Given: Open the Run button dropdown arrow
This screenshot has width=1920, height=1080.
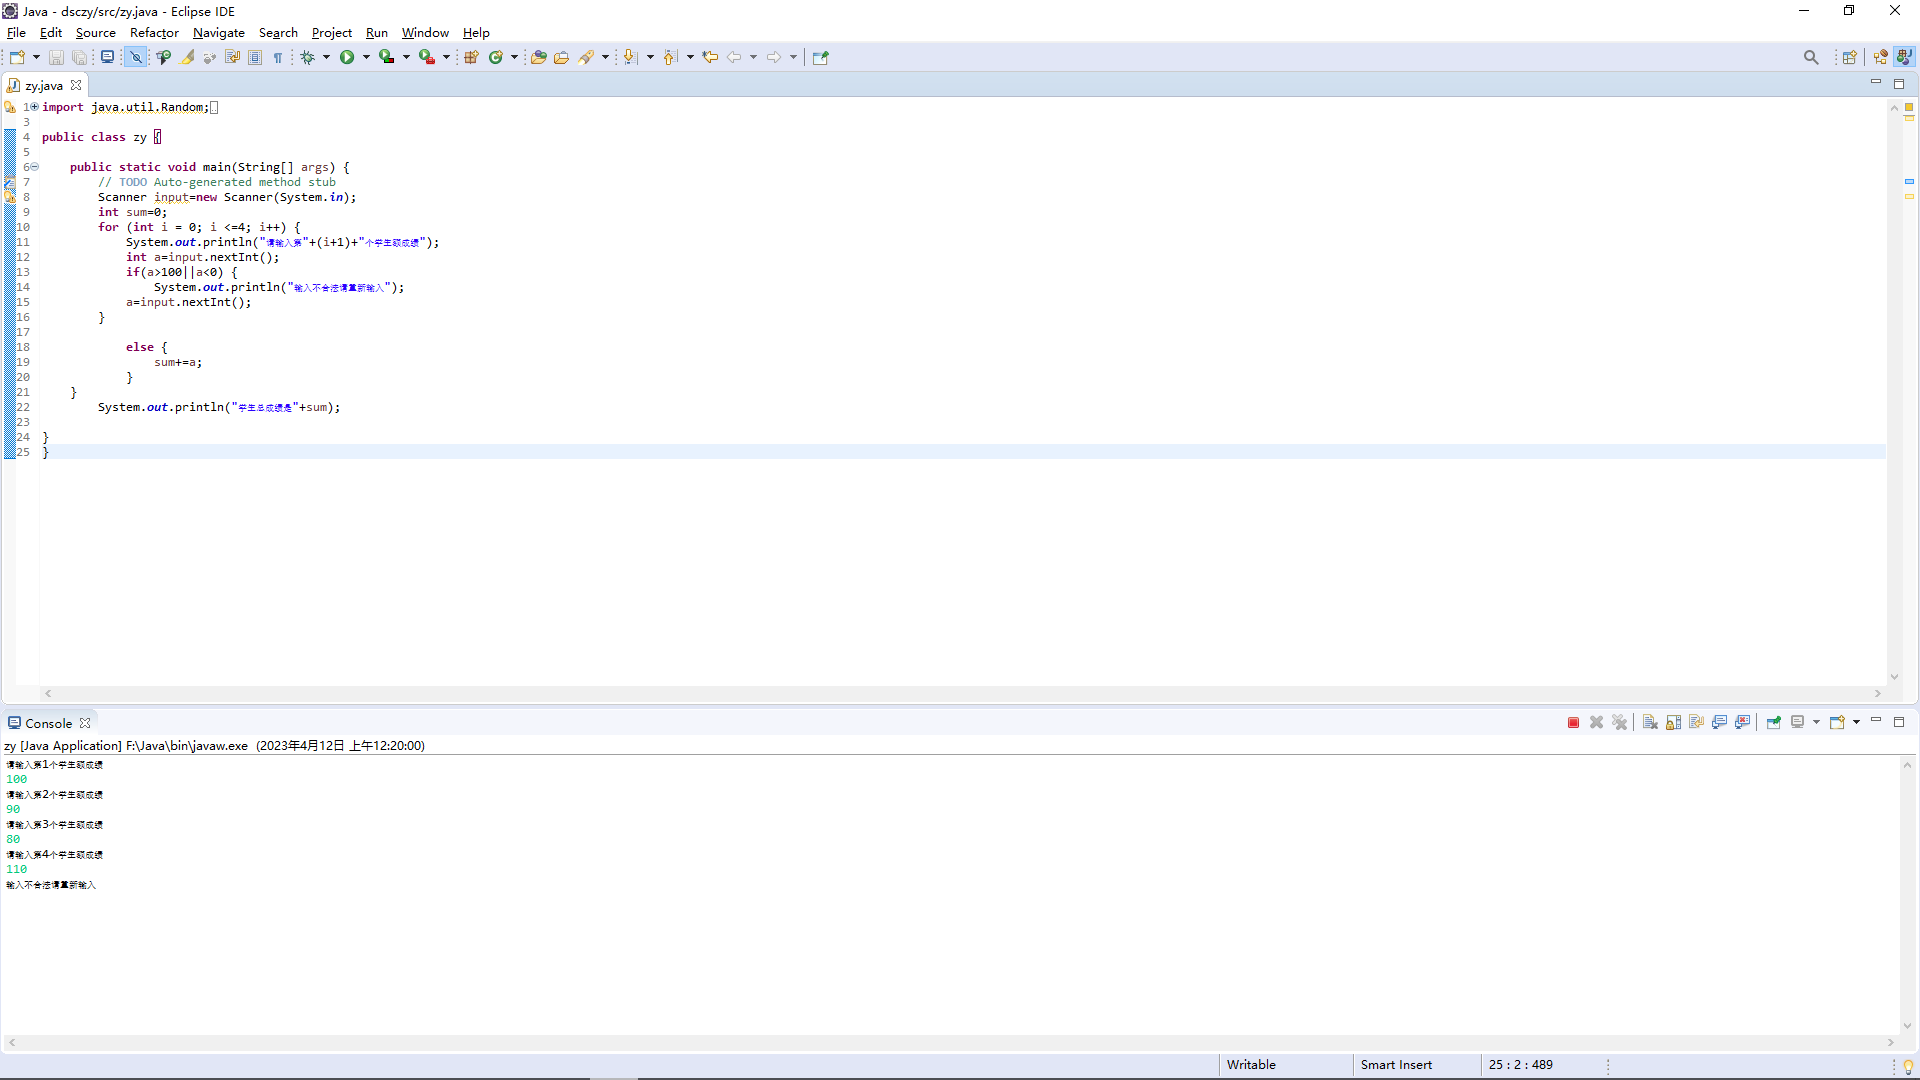Looking at the screenshot, I should click(x=366, y=58).
